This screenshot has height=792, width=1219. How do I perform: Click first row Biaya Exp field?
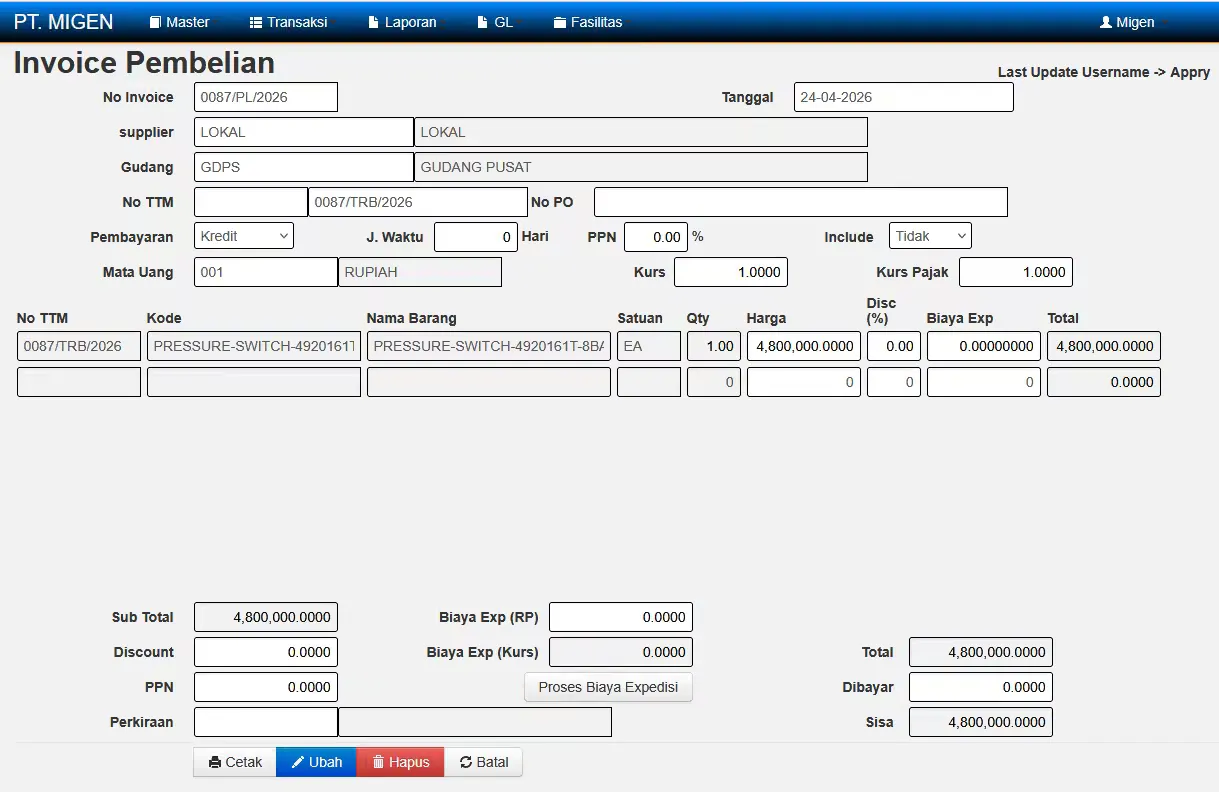click(x=984, y=346)
